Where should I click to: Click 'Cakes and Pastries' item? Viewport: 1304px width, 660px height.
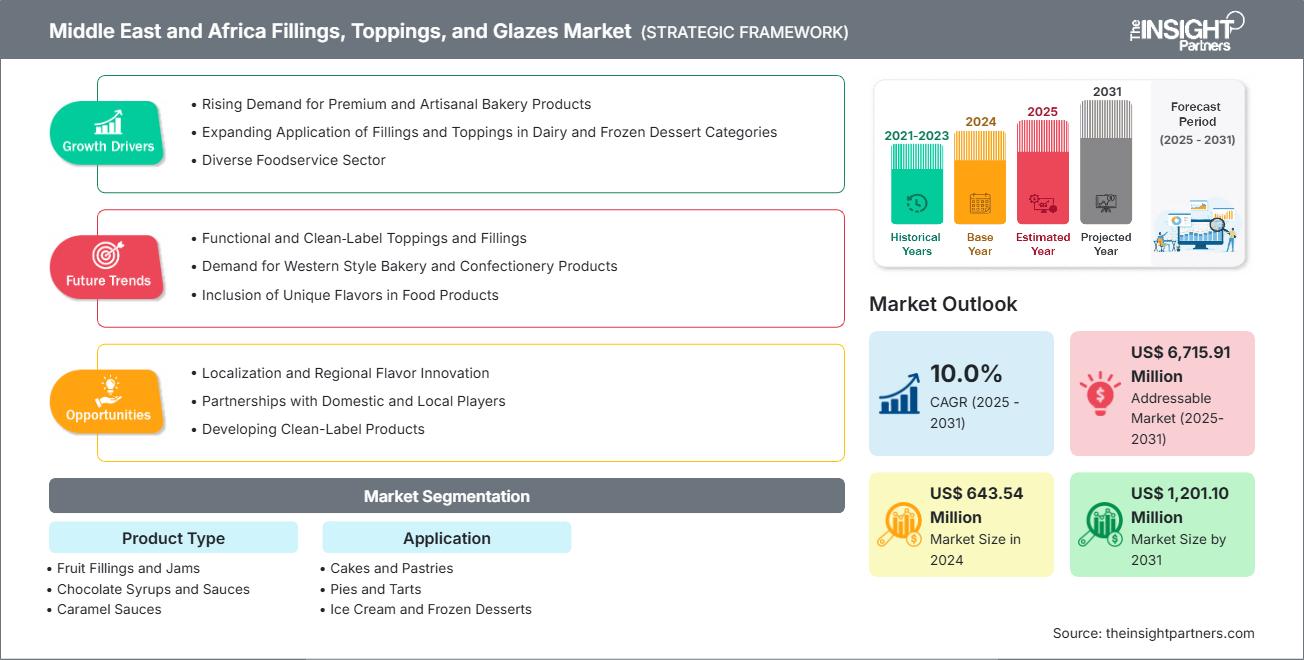[x=391, y=568]
